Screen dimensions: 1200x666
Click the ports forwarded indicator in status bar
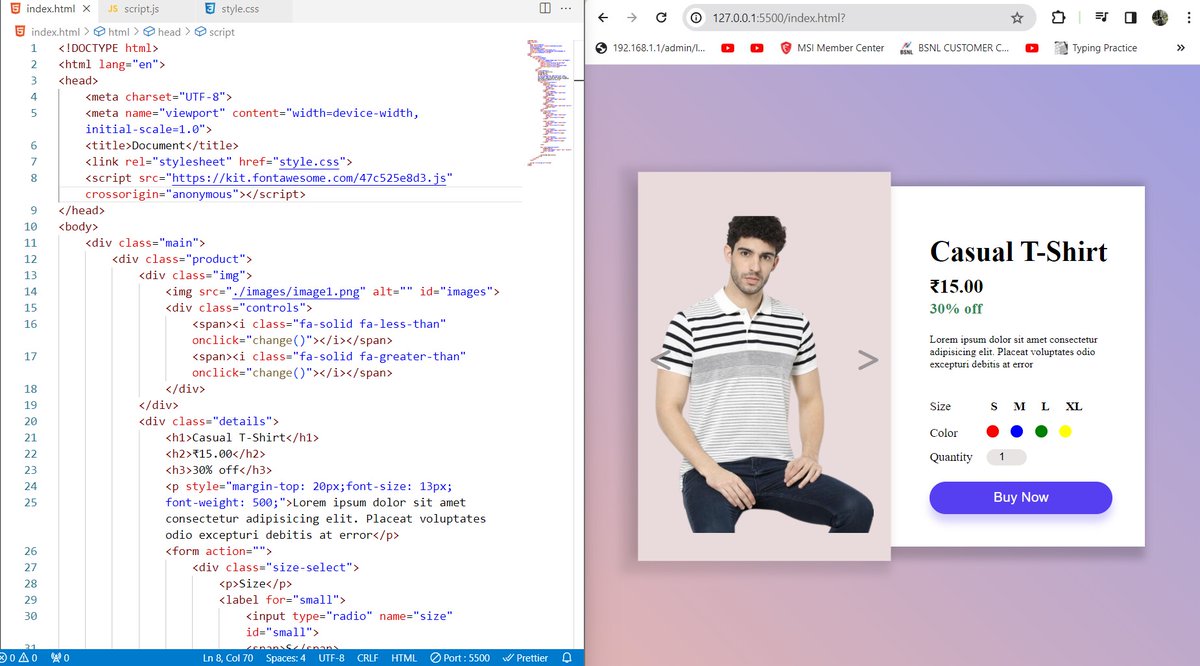[60, 658]
